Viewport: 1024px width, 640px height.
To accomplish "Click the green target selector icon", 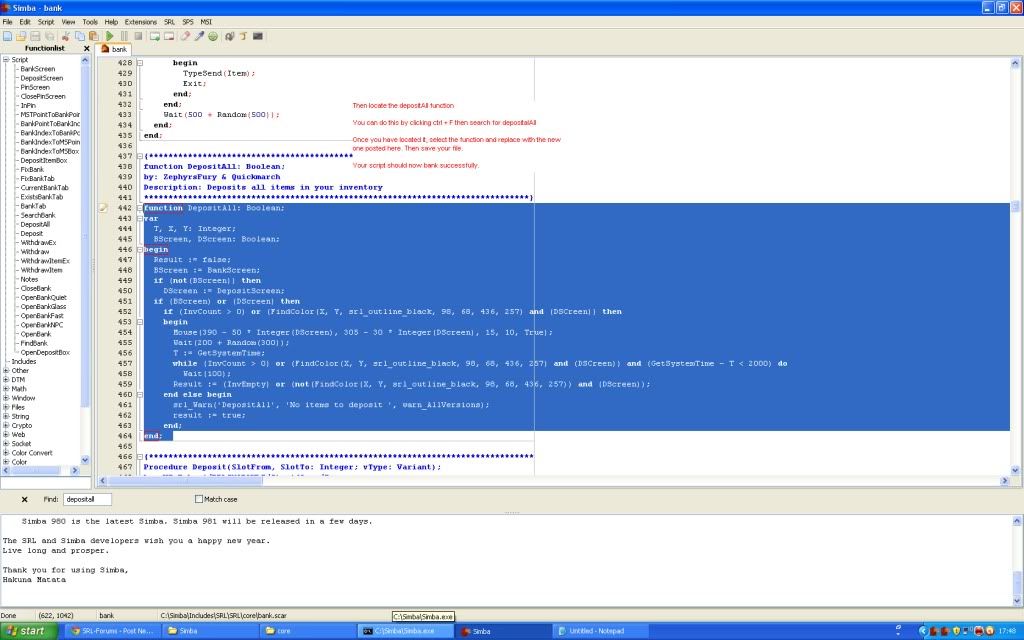I will pyautogui.click(x=213, y=36).
